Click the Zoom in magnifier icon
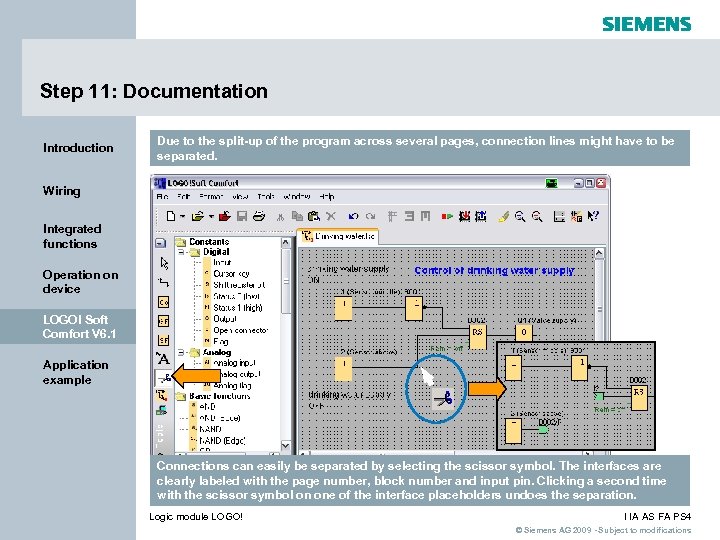 pyautogui.click(x=520, y=216)
